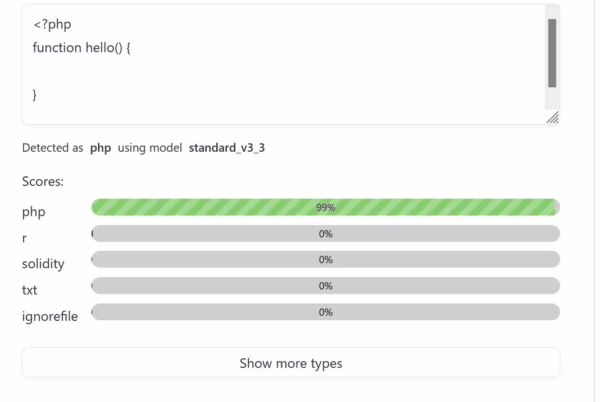Image resolution: width=600 pixels, height=402 pixels.
Task: Click inside the code text area
Action: 280,70
